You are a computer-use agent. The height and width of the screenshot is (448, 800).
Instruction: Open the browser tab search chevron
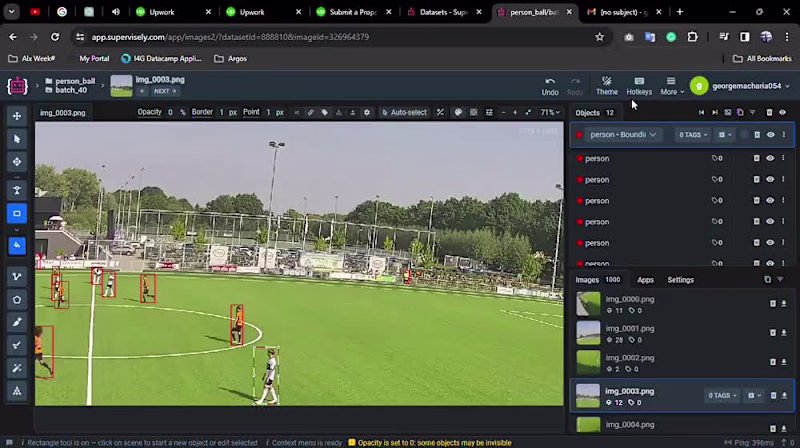(x=11, y=12)
